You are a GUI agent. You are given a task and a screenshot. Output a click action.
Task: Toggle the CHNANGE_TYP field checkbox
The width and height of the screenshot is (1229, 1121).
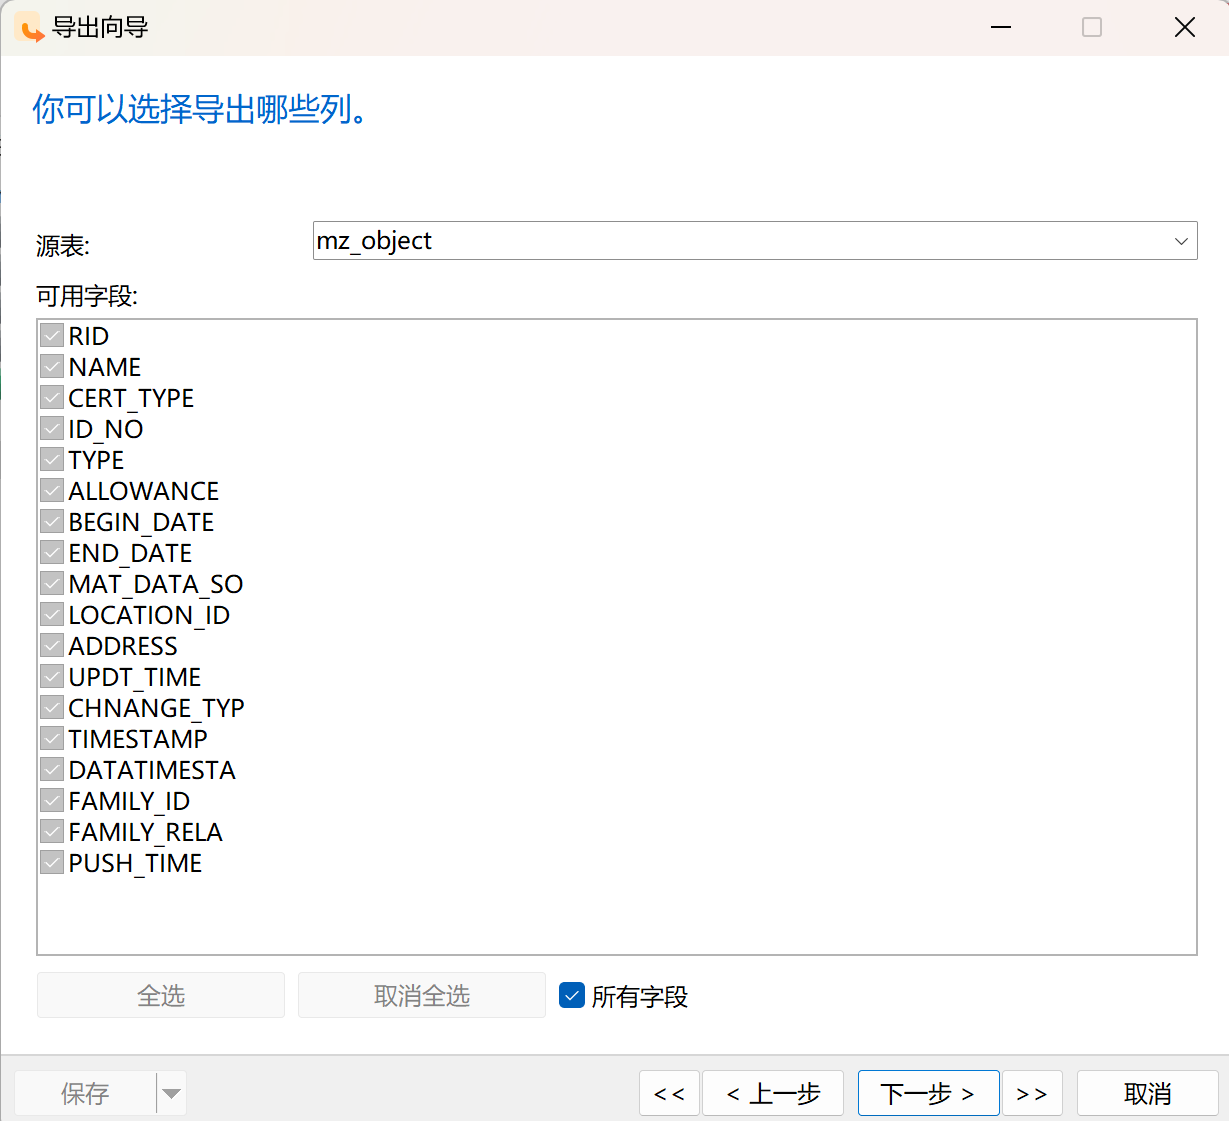(x=52, y=707)
